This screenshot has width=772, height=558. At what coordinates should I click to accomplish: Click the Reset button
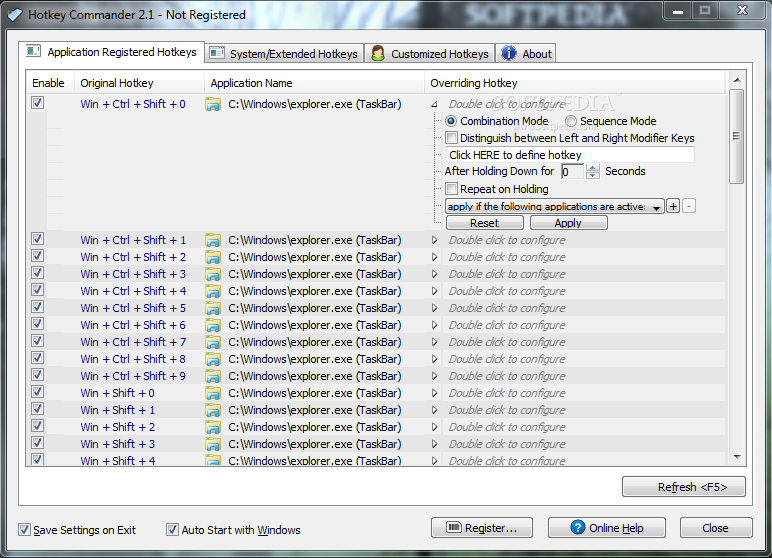click(484, 223)
